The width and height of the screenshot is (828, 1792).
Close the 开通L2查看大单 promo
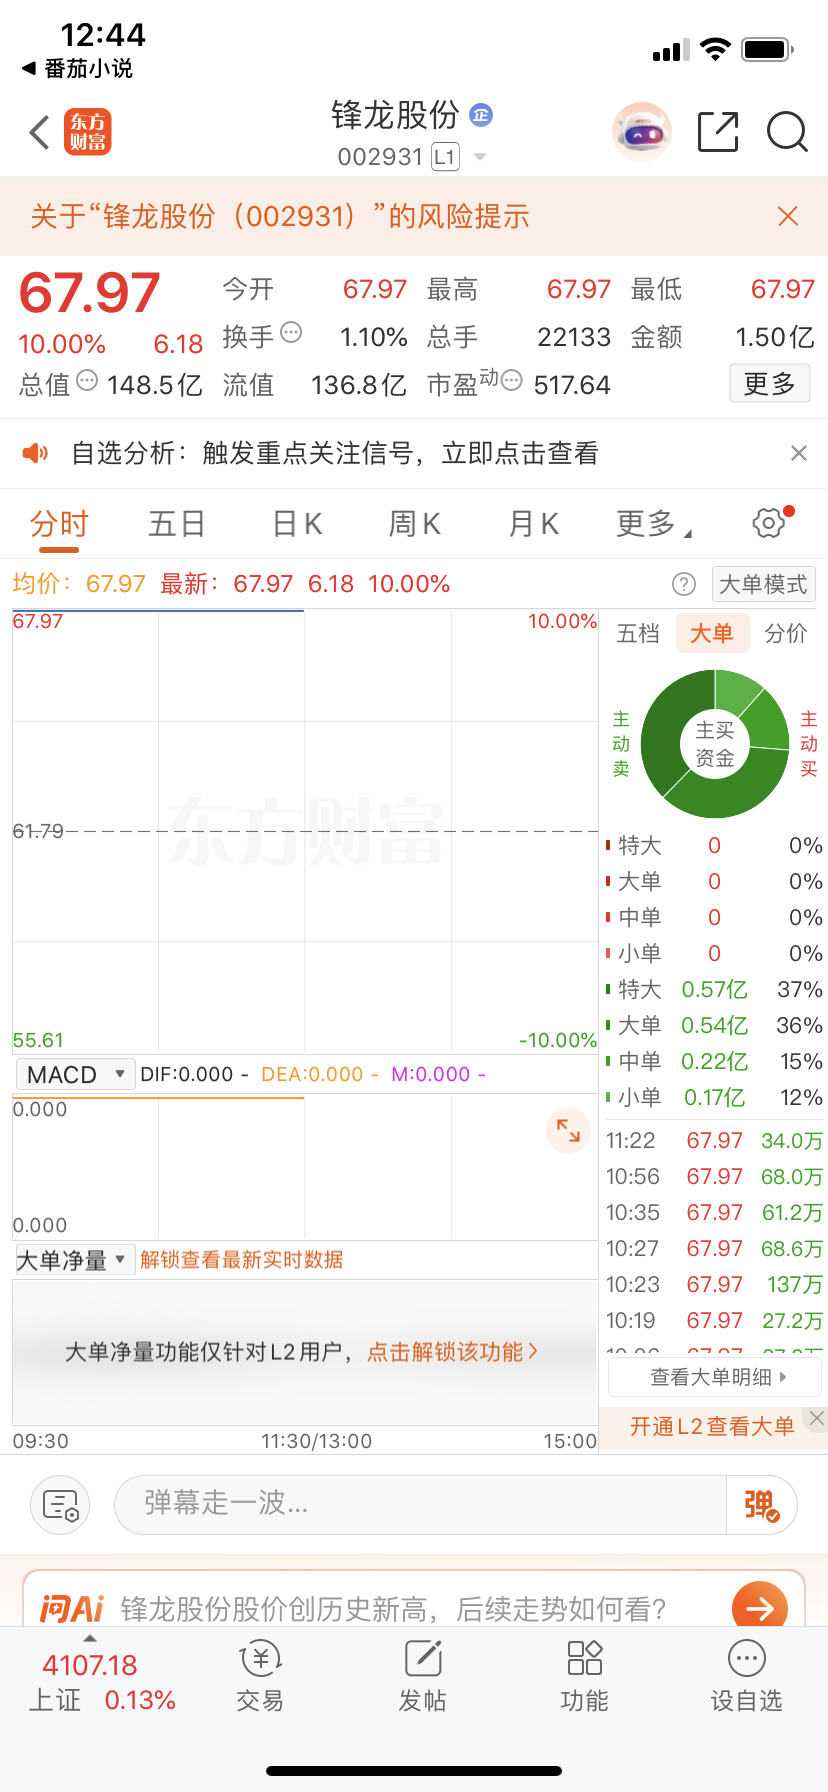pos(817,1418)
